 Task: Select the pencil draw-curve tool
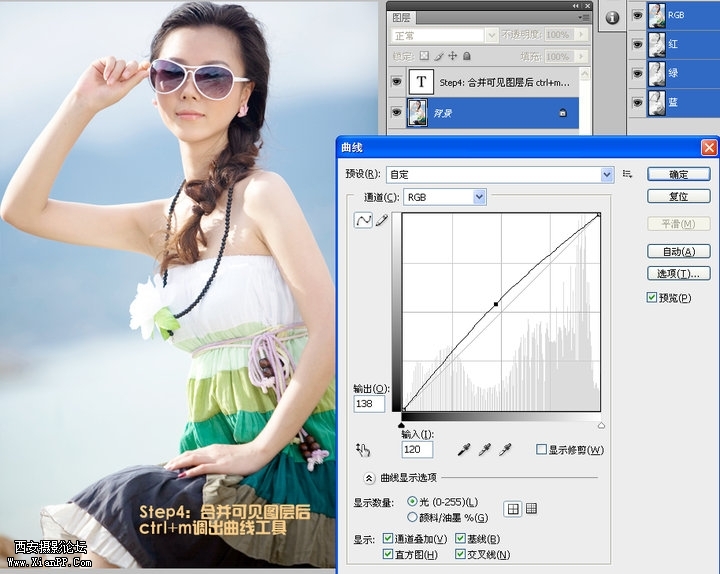382,220
